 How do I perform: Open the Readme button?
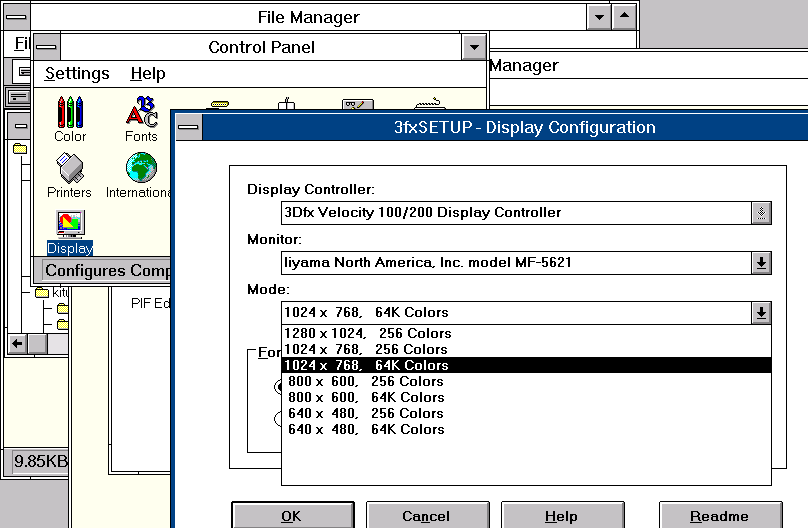(x=720, y=516)
